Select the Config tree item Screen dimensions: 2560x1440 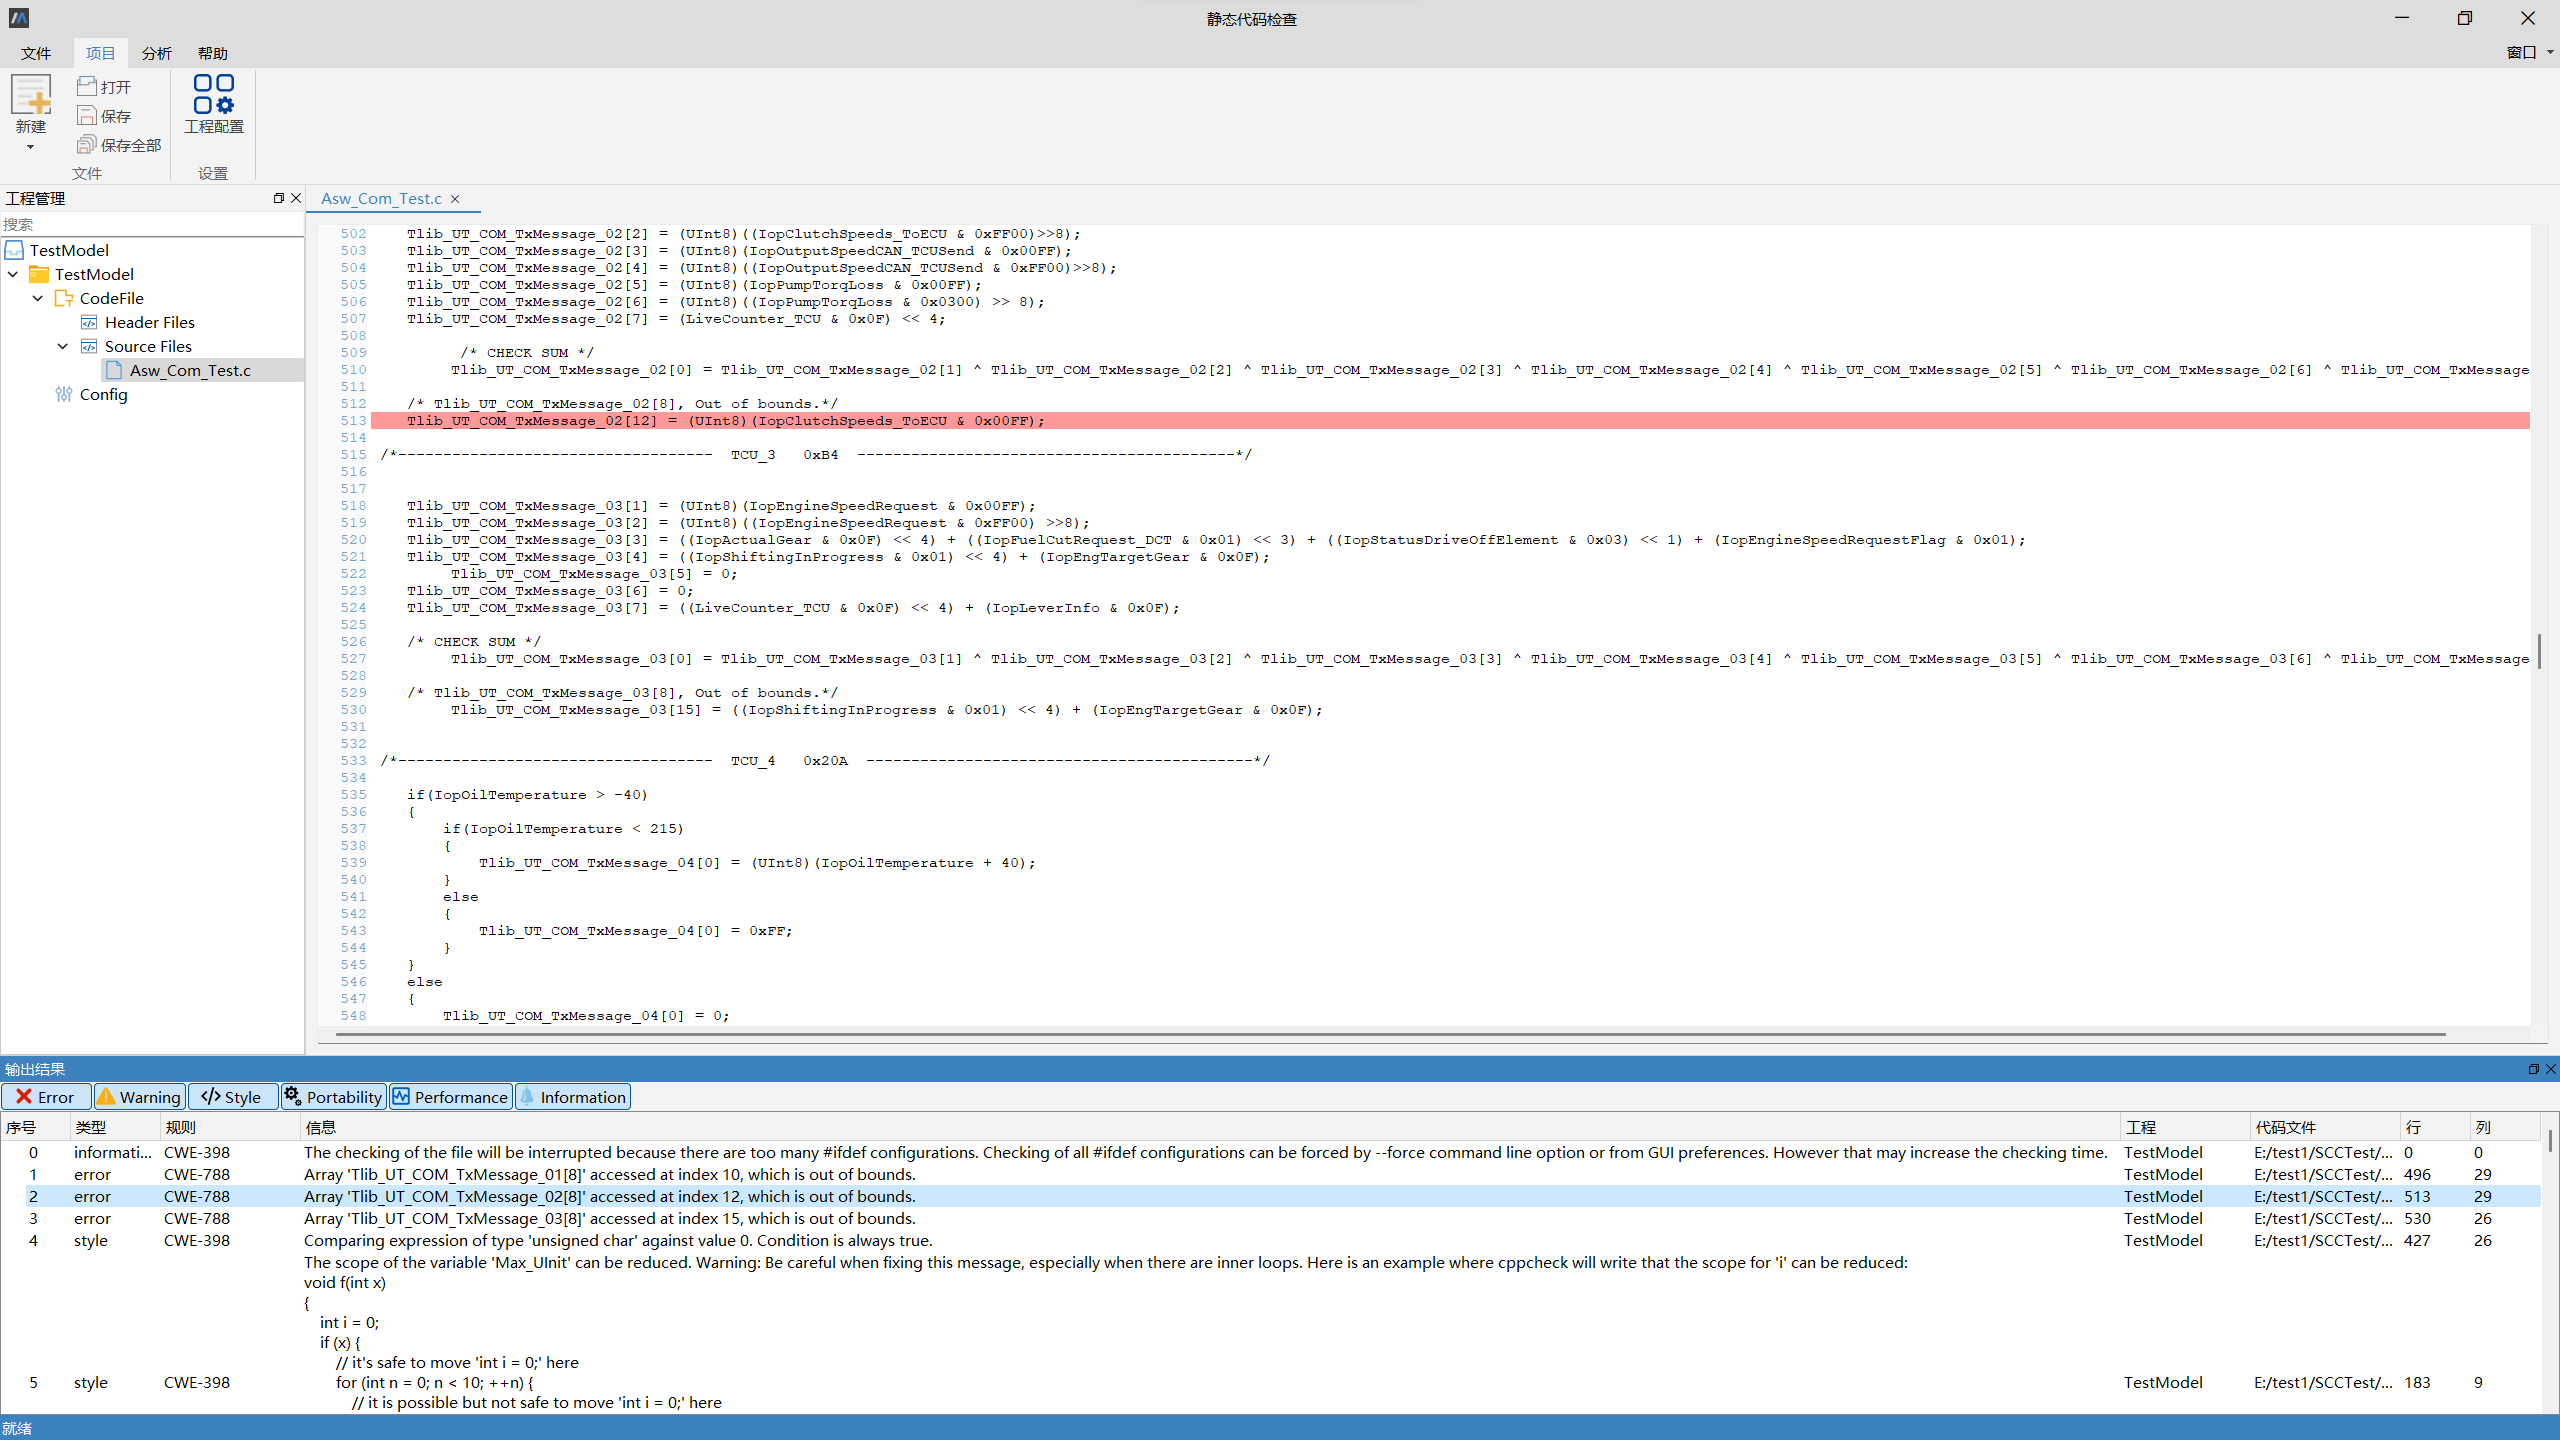(x=103, y=394)
